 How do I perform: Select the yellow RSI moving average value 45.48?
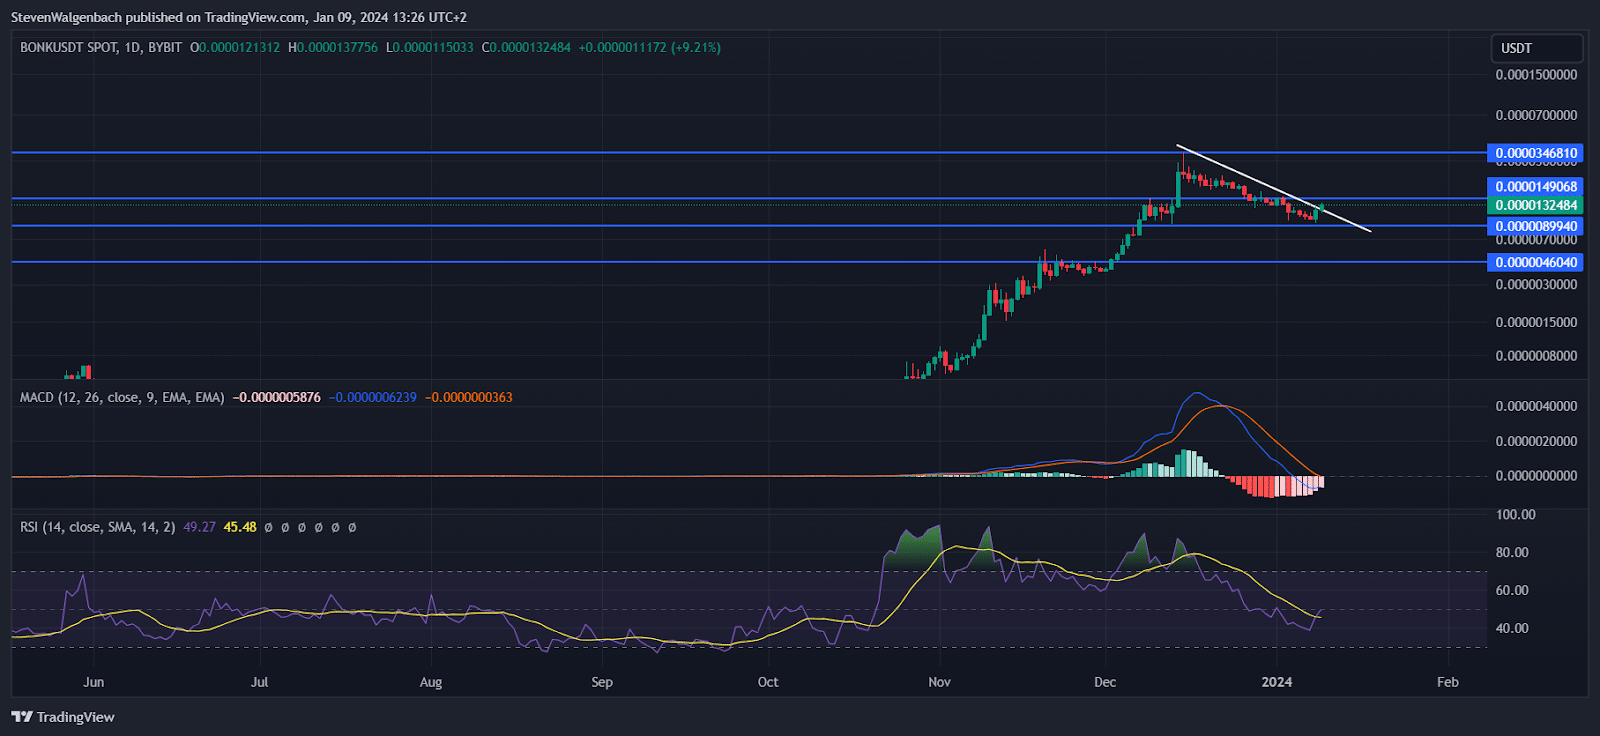click(240, 527)
